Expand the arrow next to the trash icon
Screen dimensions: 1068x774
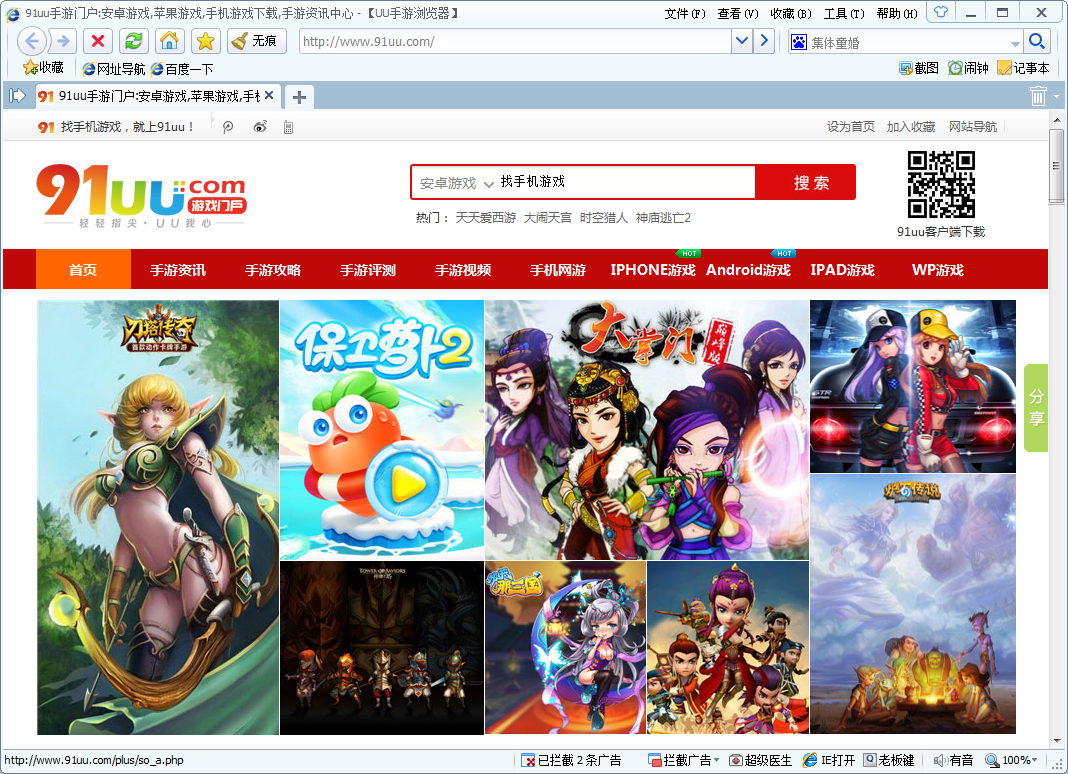tap(1056, 97)
